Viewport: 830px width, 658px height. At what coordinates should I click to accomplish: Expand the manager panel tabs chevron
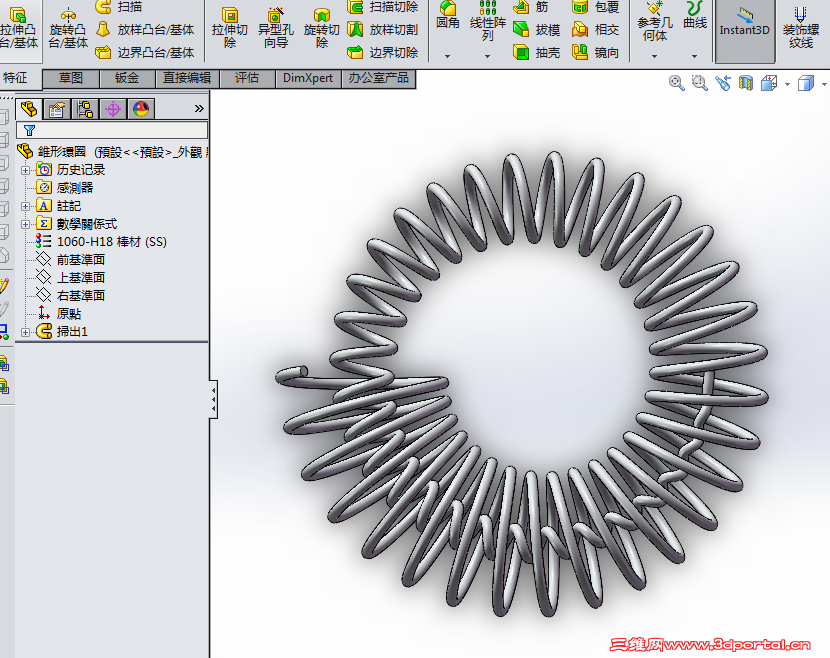pos(199,109)
